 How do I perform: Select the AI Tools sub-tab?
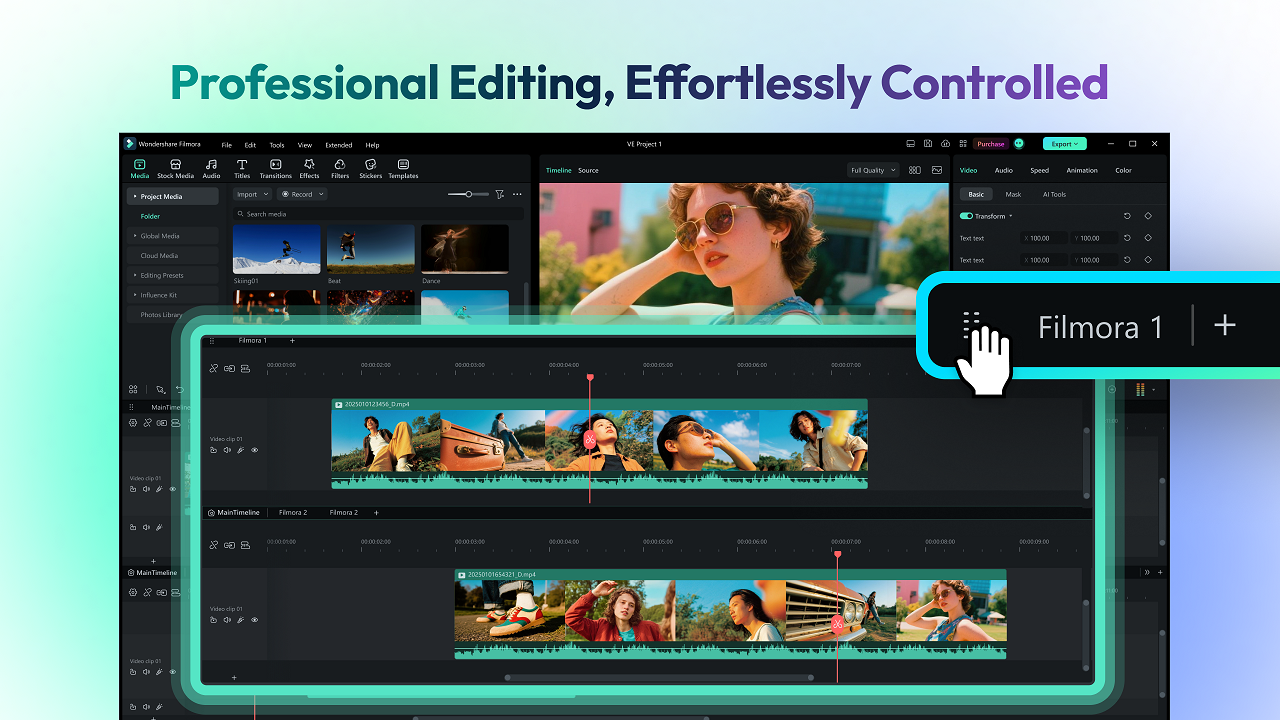coord(1054,194)
